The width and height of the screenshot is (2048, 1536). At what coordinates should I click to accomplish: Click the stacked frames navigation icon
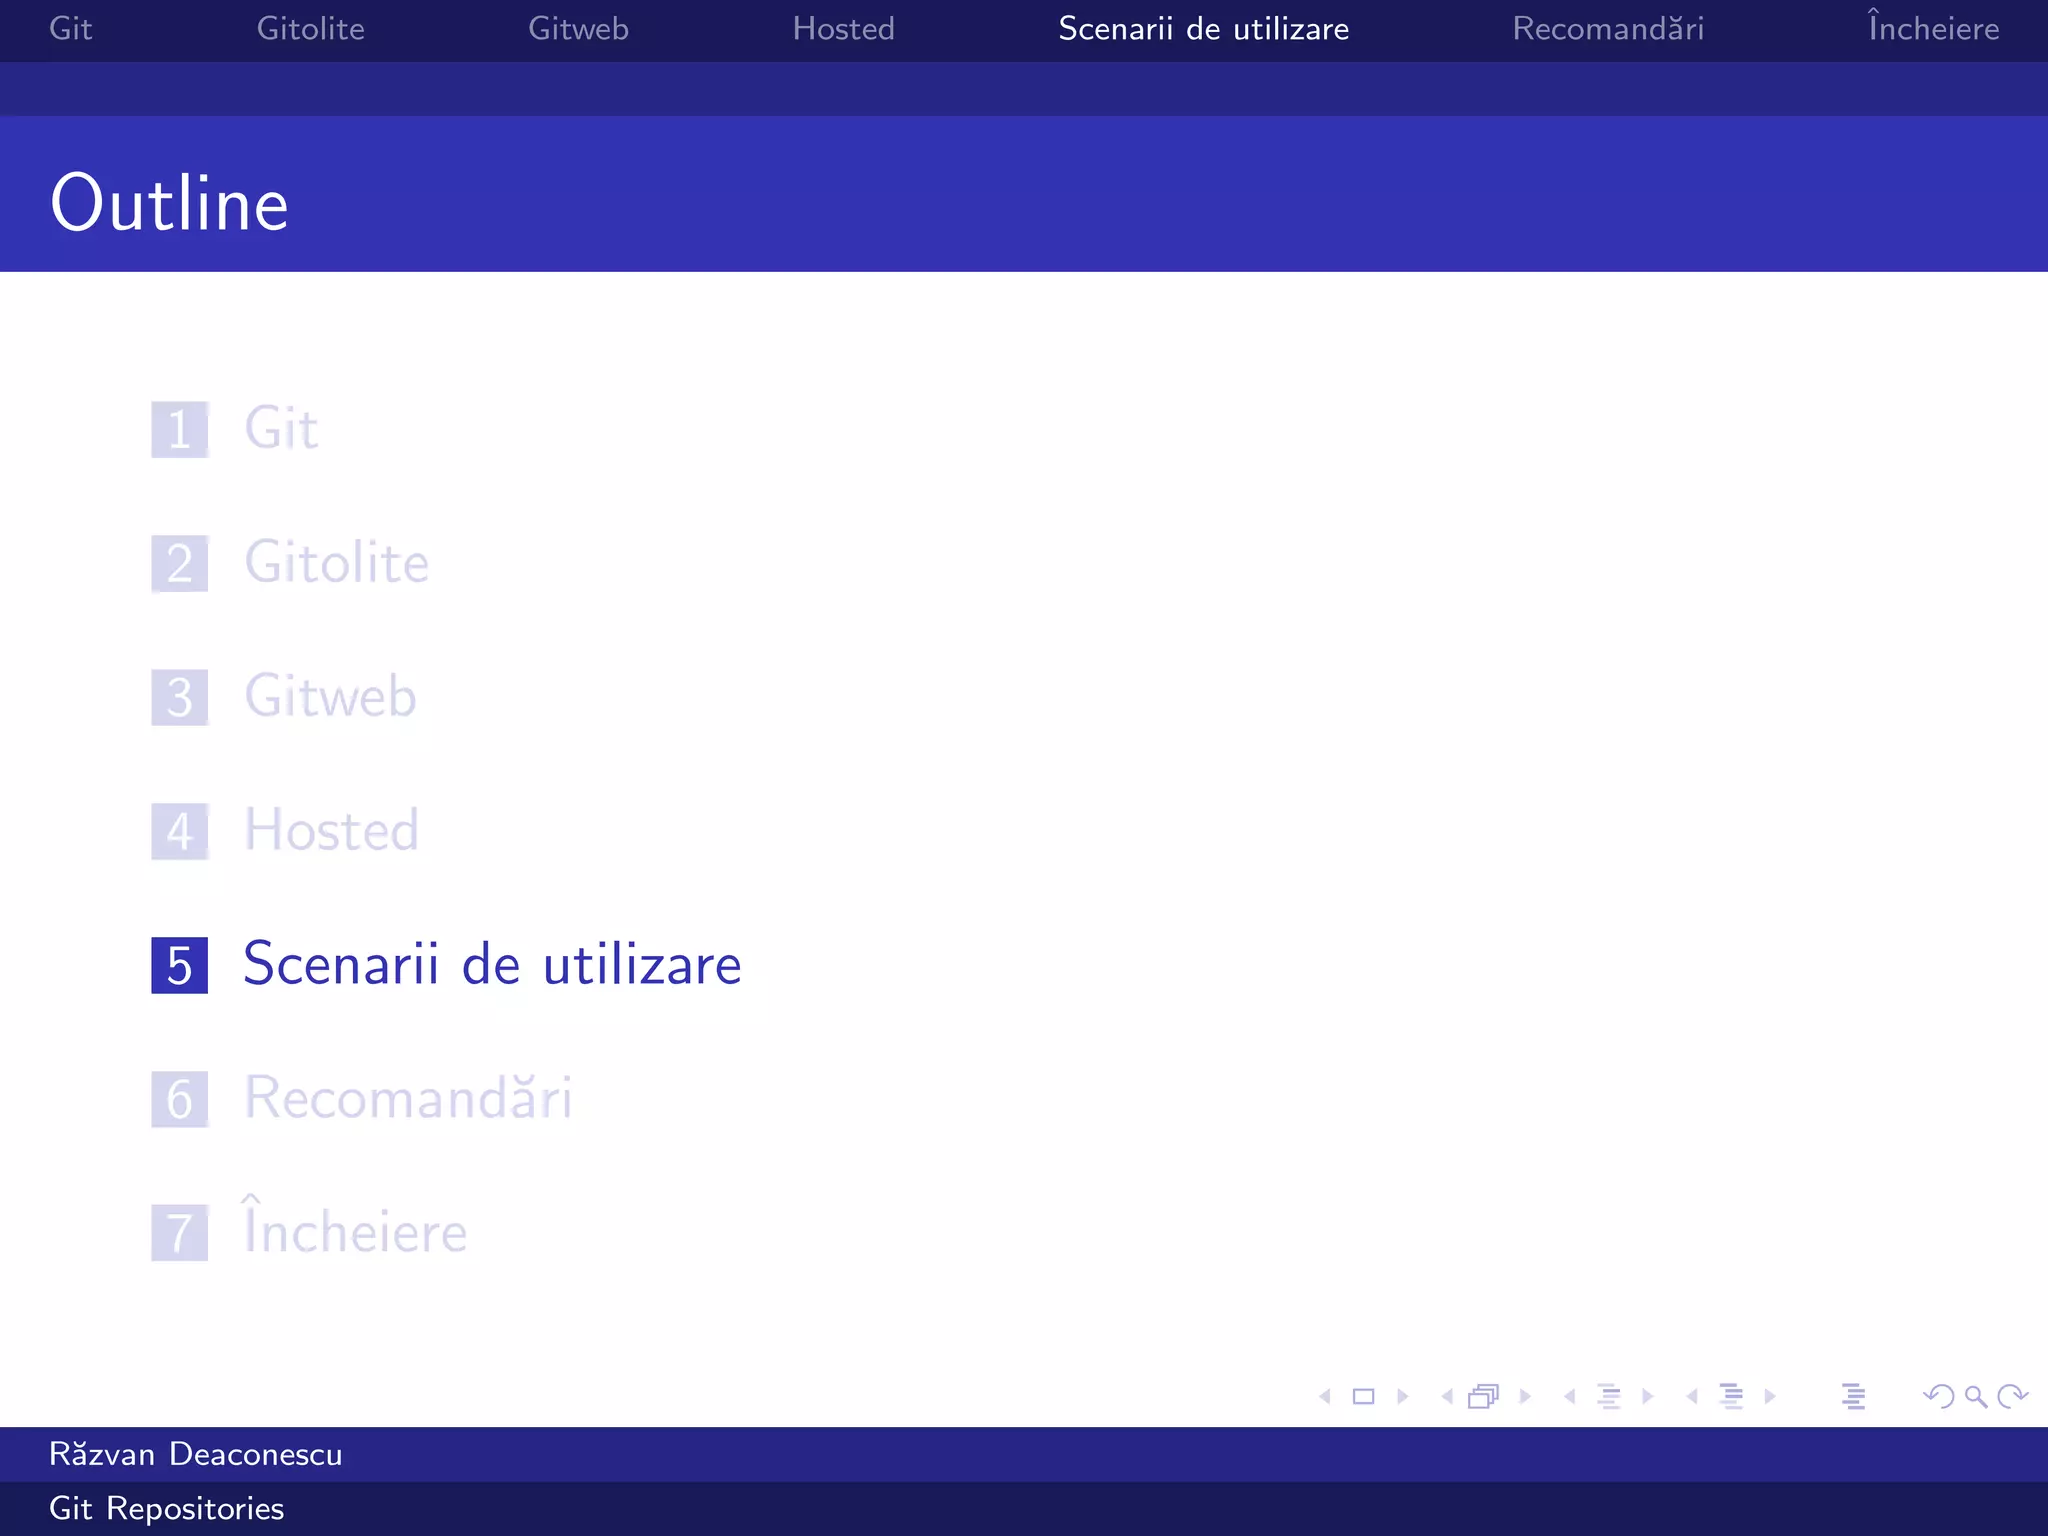click(1484, 1396)
